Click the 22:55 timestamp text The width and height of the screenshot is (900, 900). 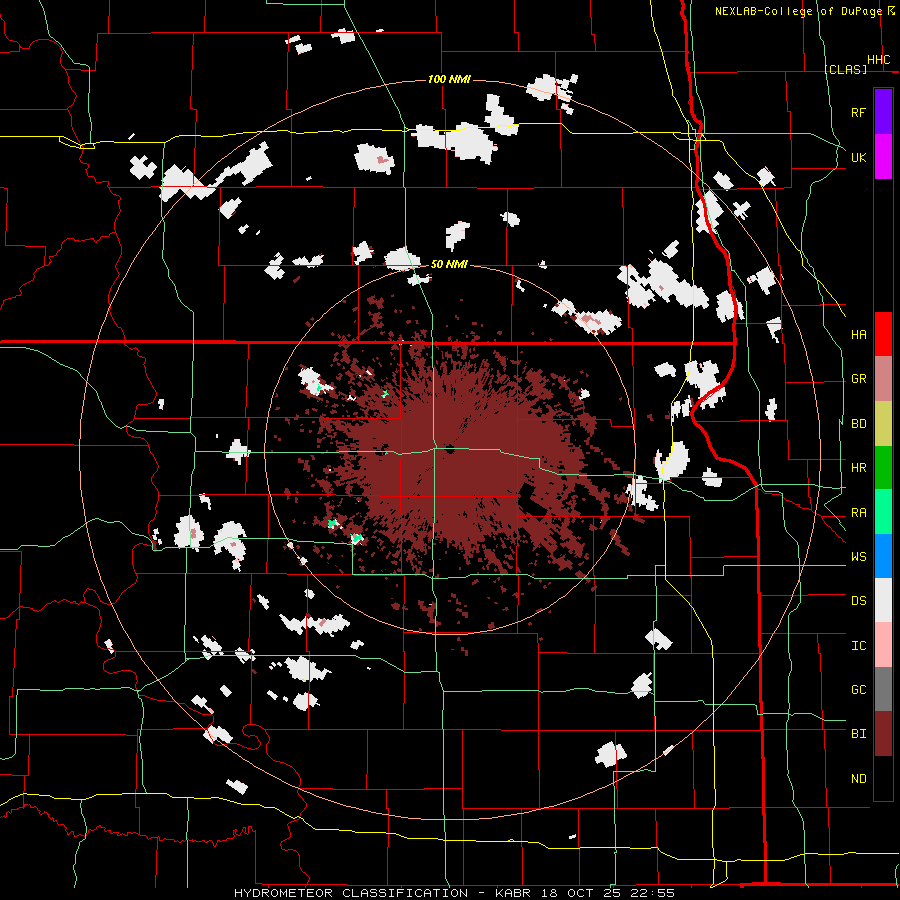(x=651, y=893)
